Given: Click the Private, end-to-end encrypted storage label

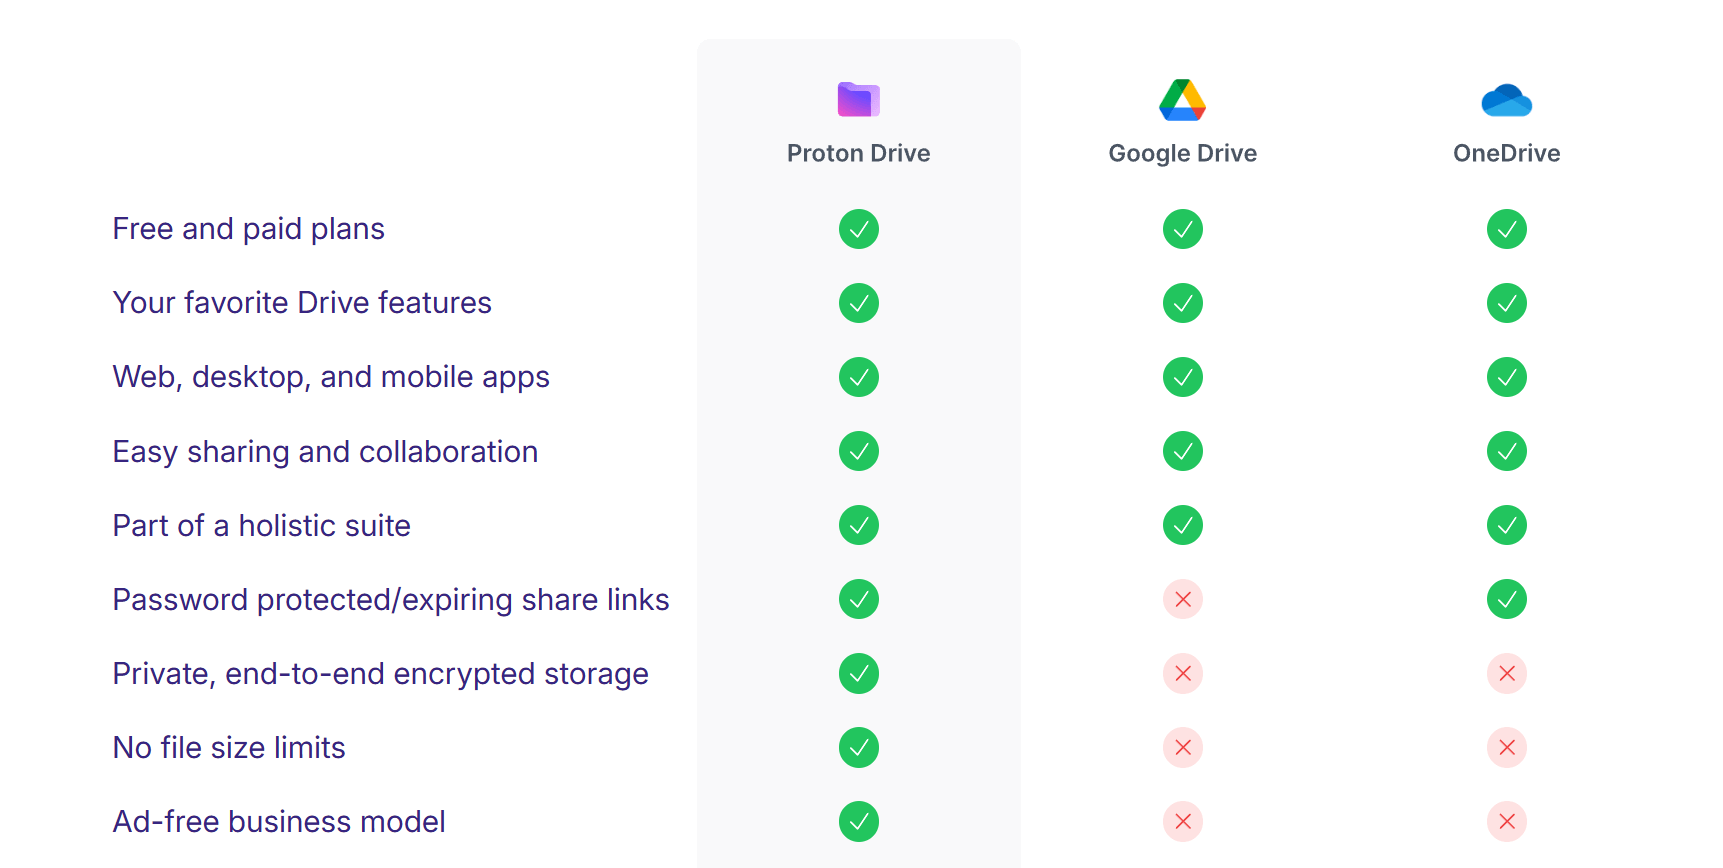Looking at the screenshot, I should (380, 673).
